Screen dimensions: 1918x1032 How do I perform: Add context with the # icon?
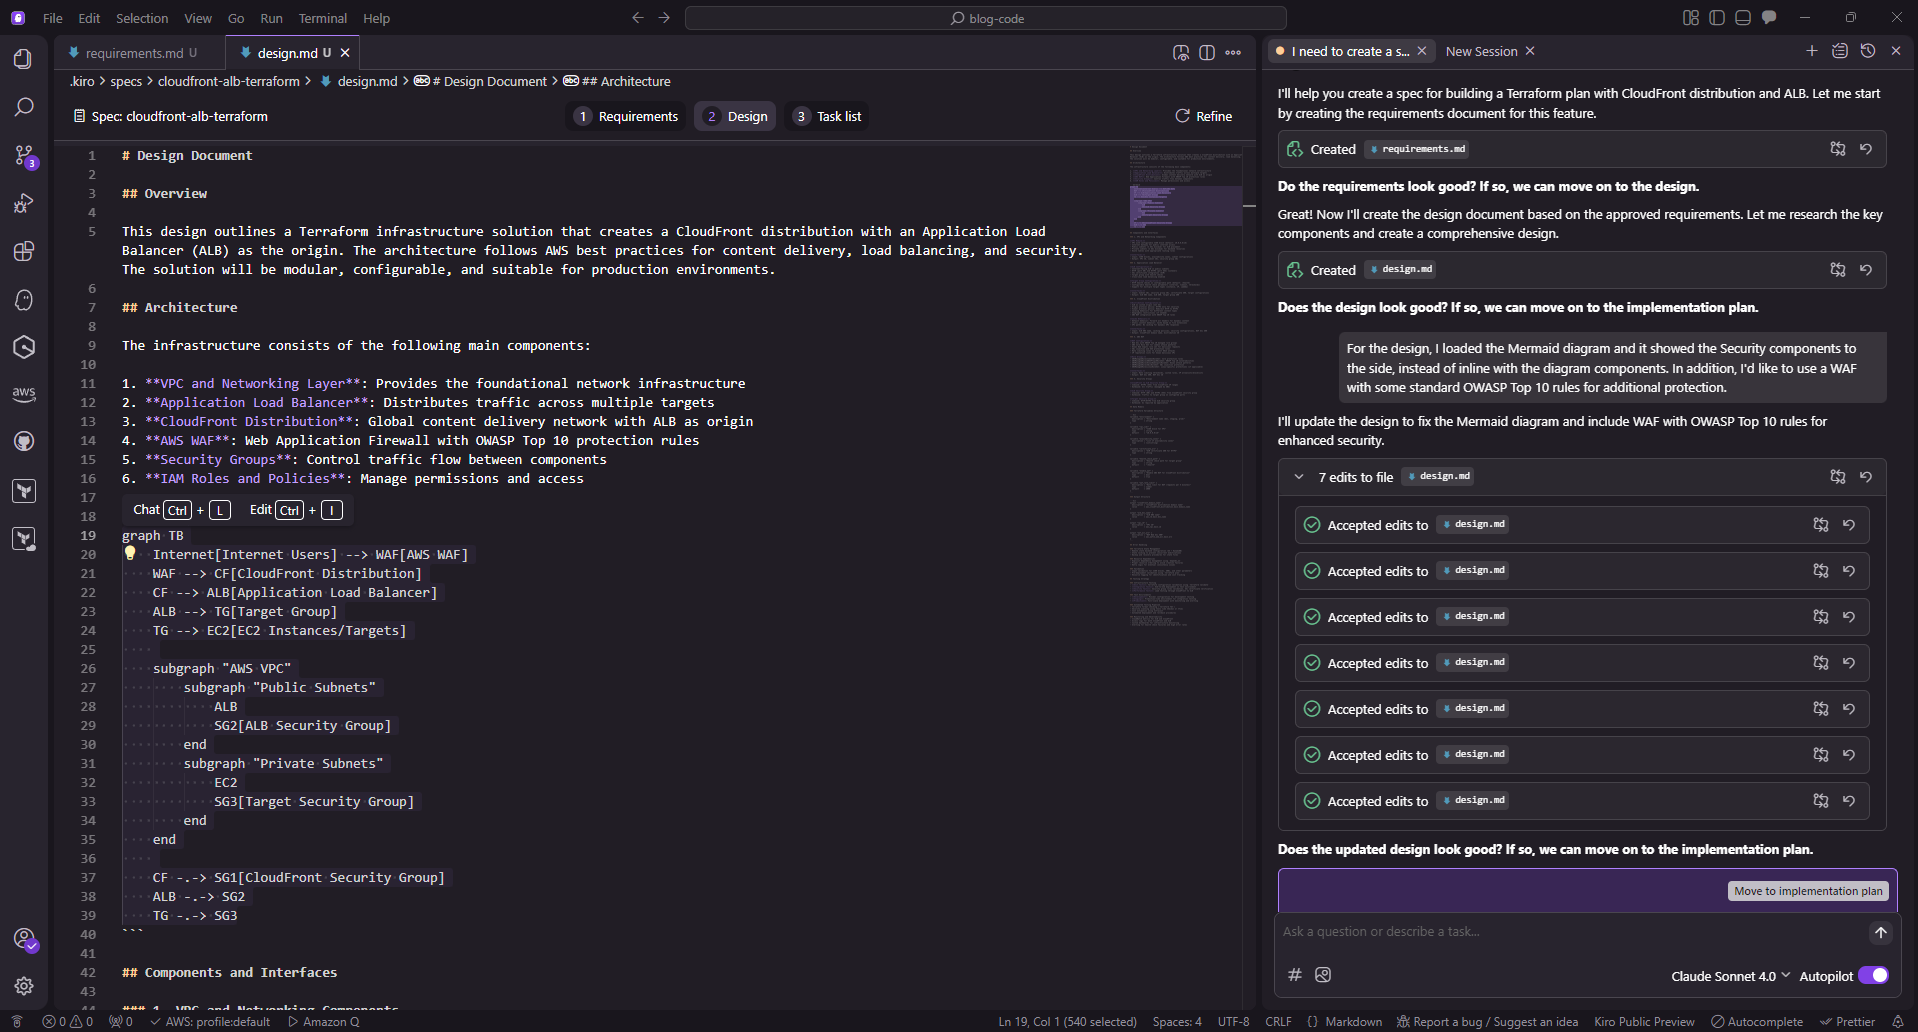(x=1295, y=975)
